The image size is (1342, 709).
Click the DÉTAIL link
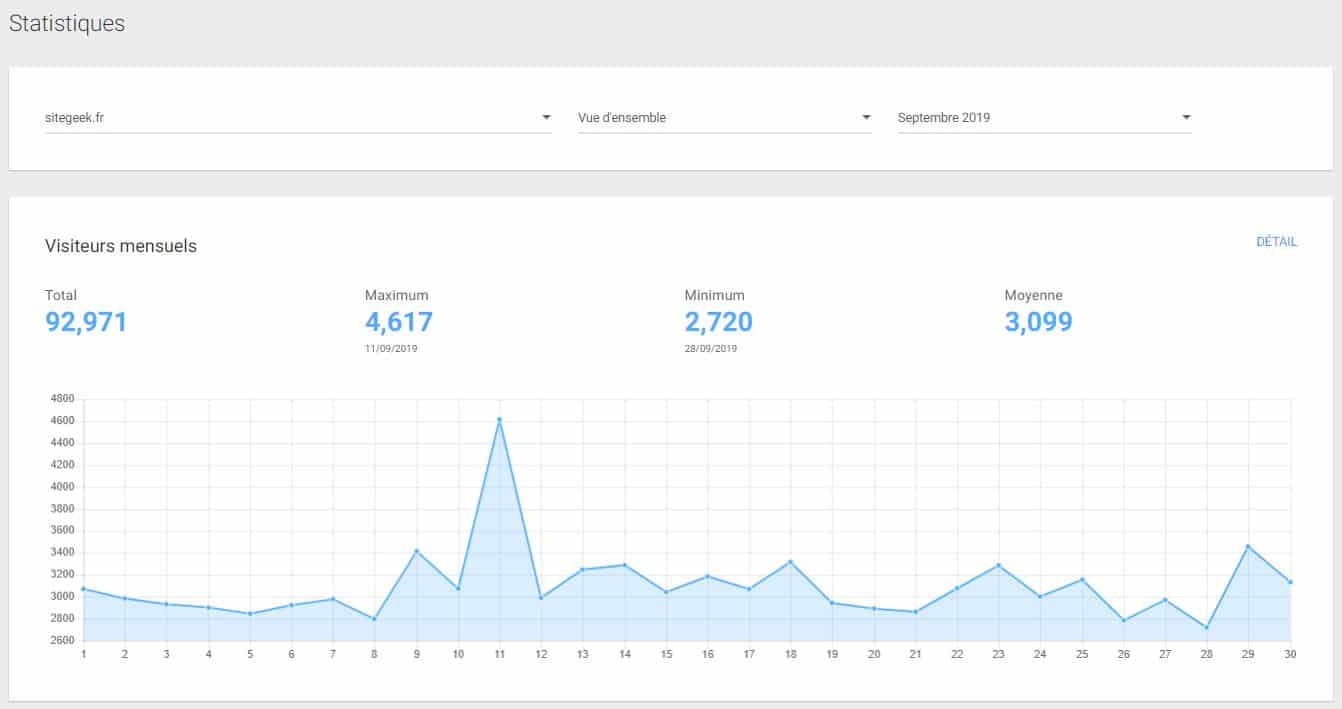(x=1277, y=242)
